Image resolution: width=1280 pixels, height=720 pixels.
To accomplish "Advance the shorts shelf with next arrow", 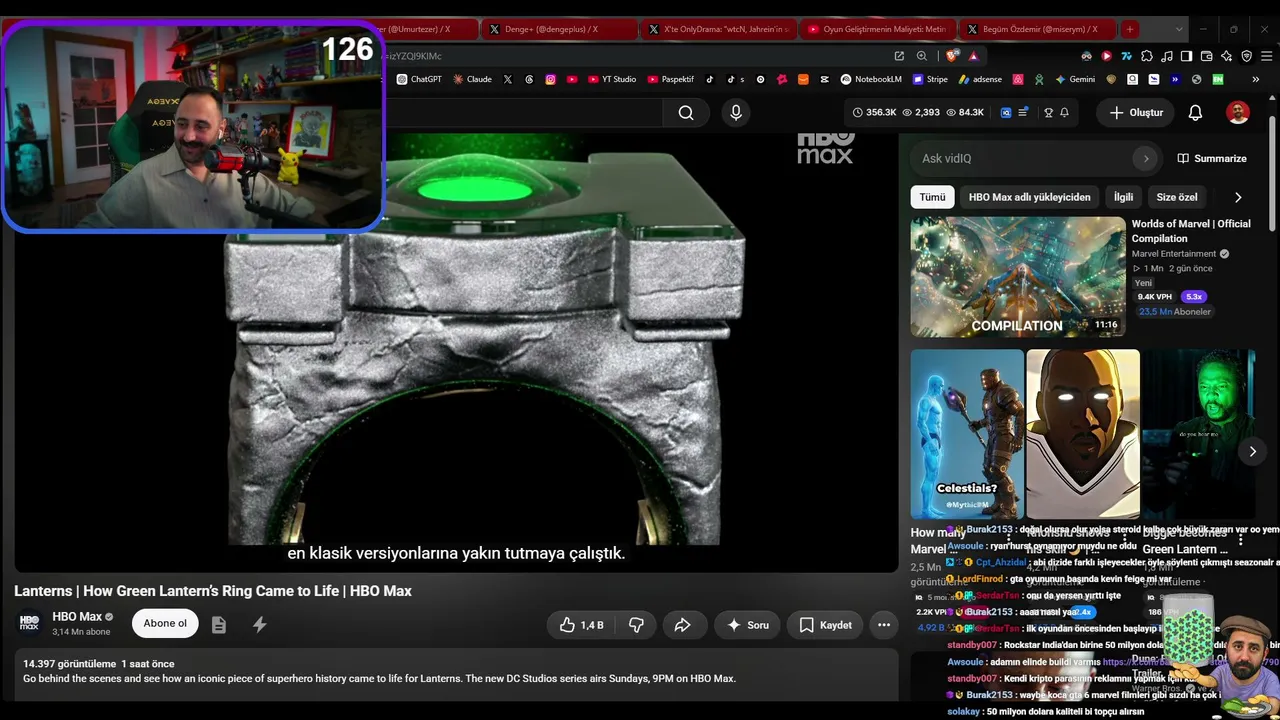I will 1252,451.
